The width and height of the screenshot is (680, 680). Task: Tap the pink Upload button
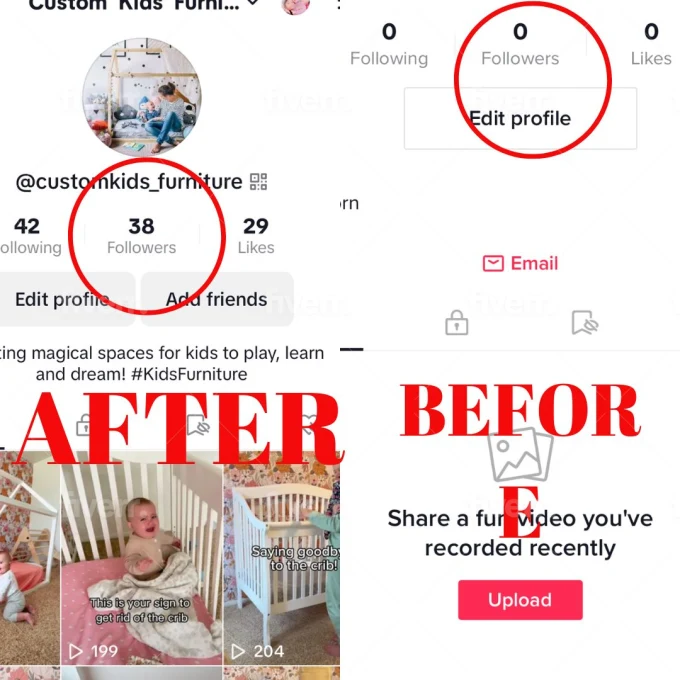520,600
